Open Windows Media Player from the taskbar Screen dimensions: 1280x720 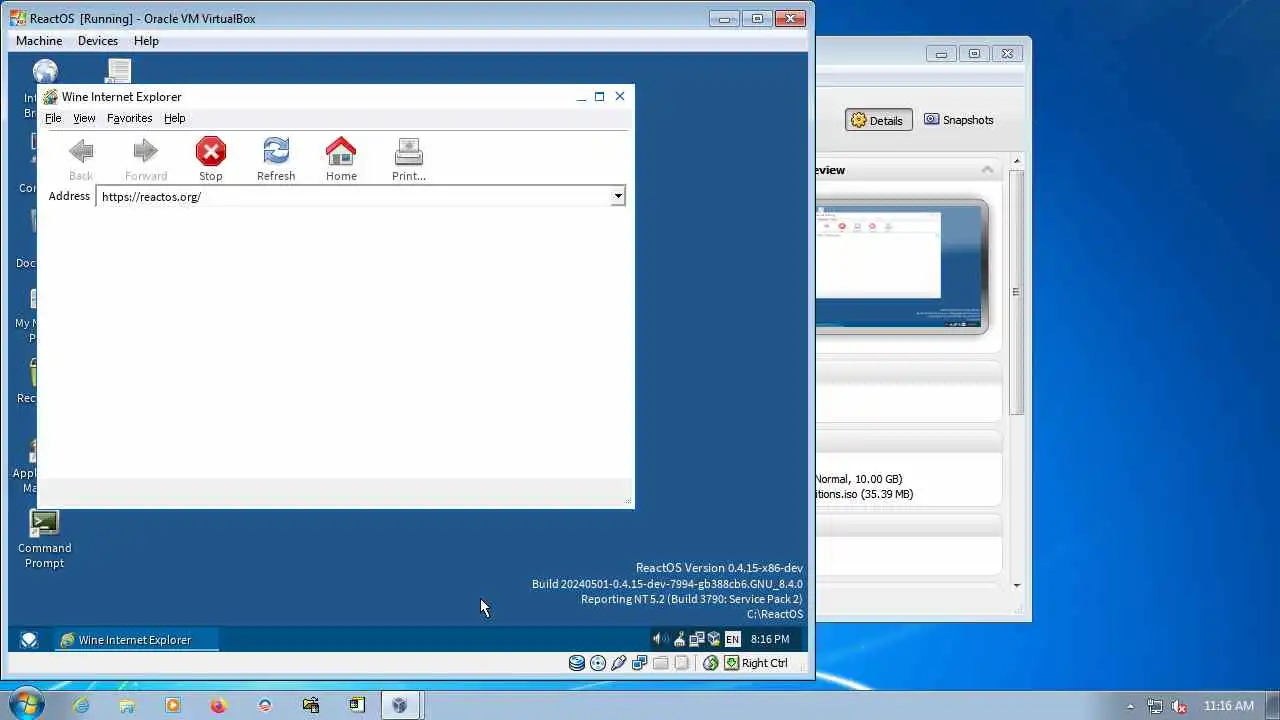[173, 705]
